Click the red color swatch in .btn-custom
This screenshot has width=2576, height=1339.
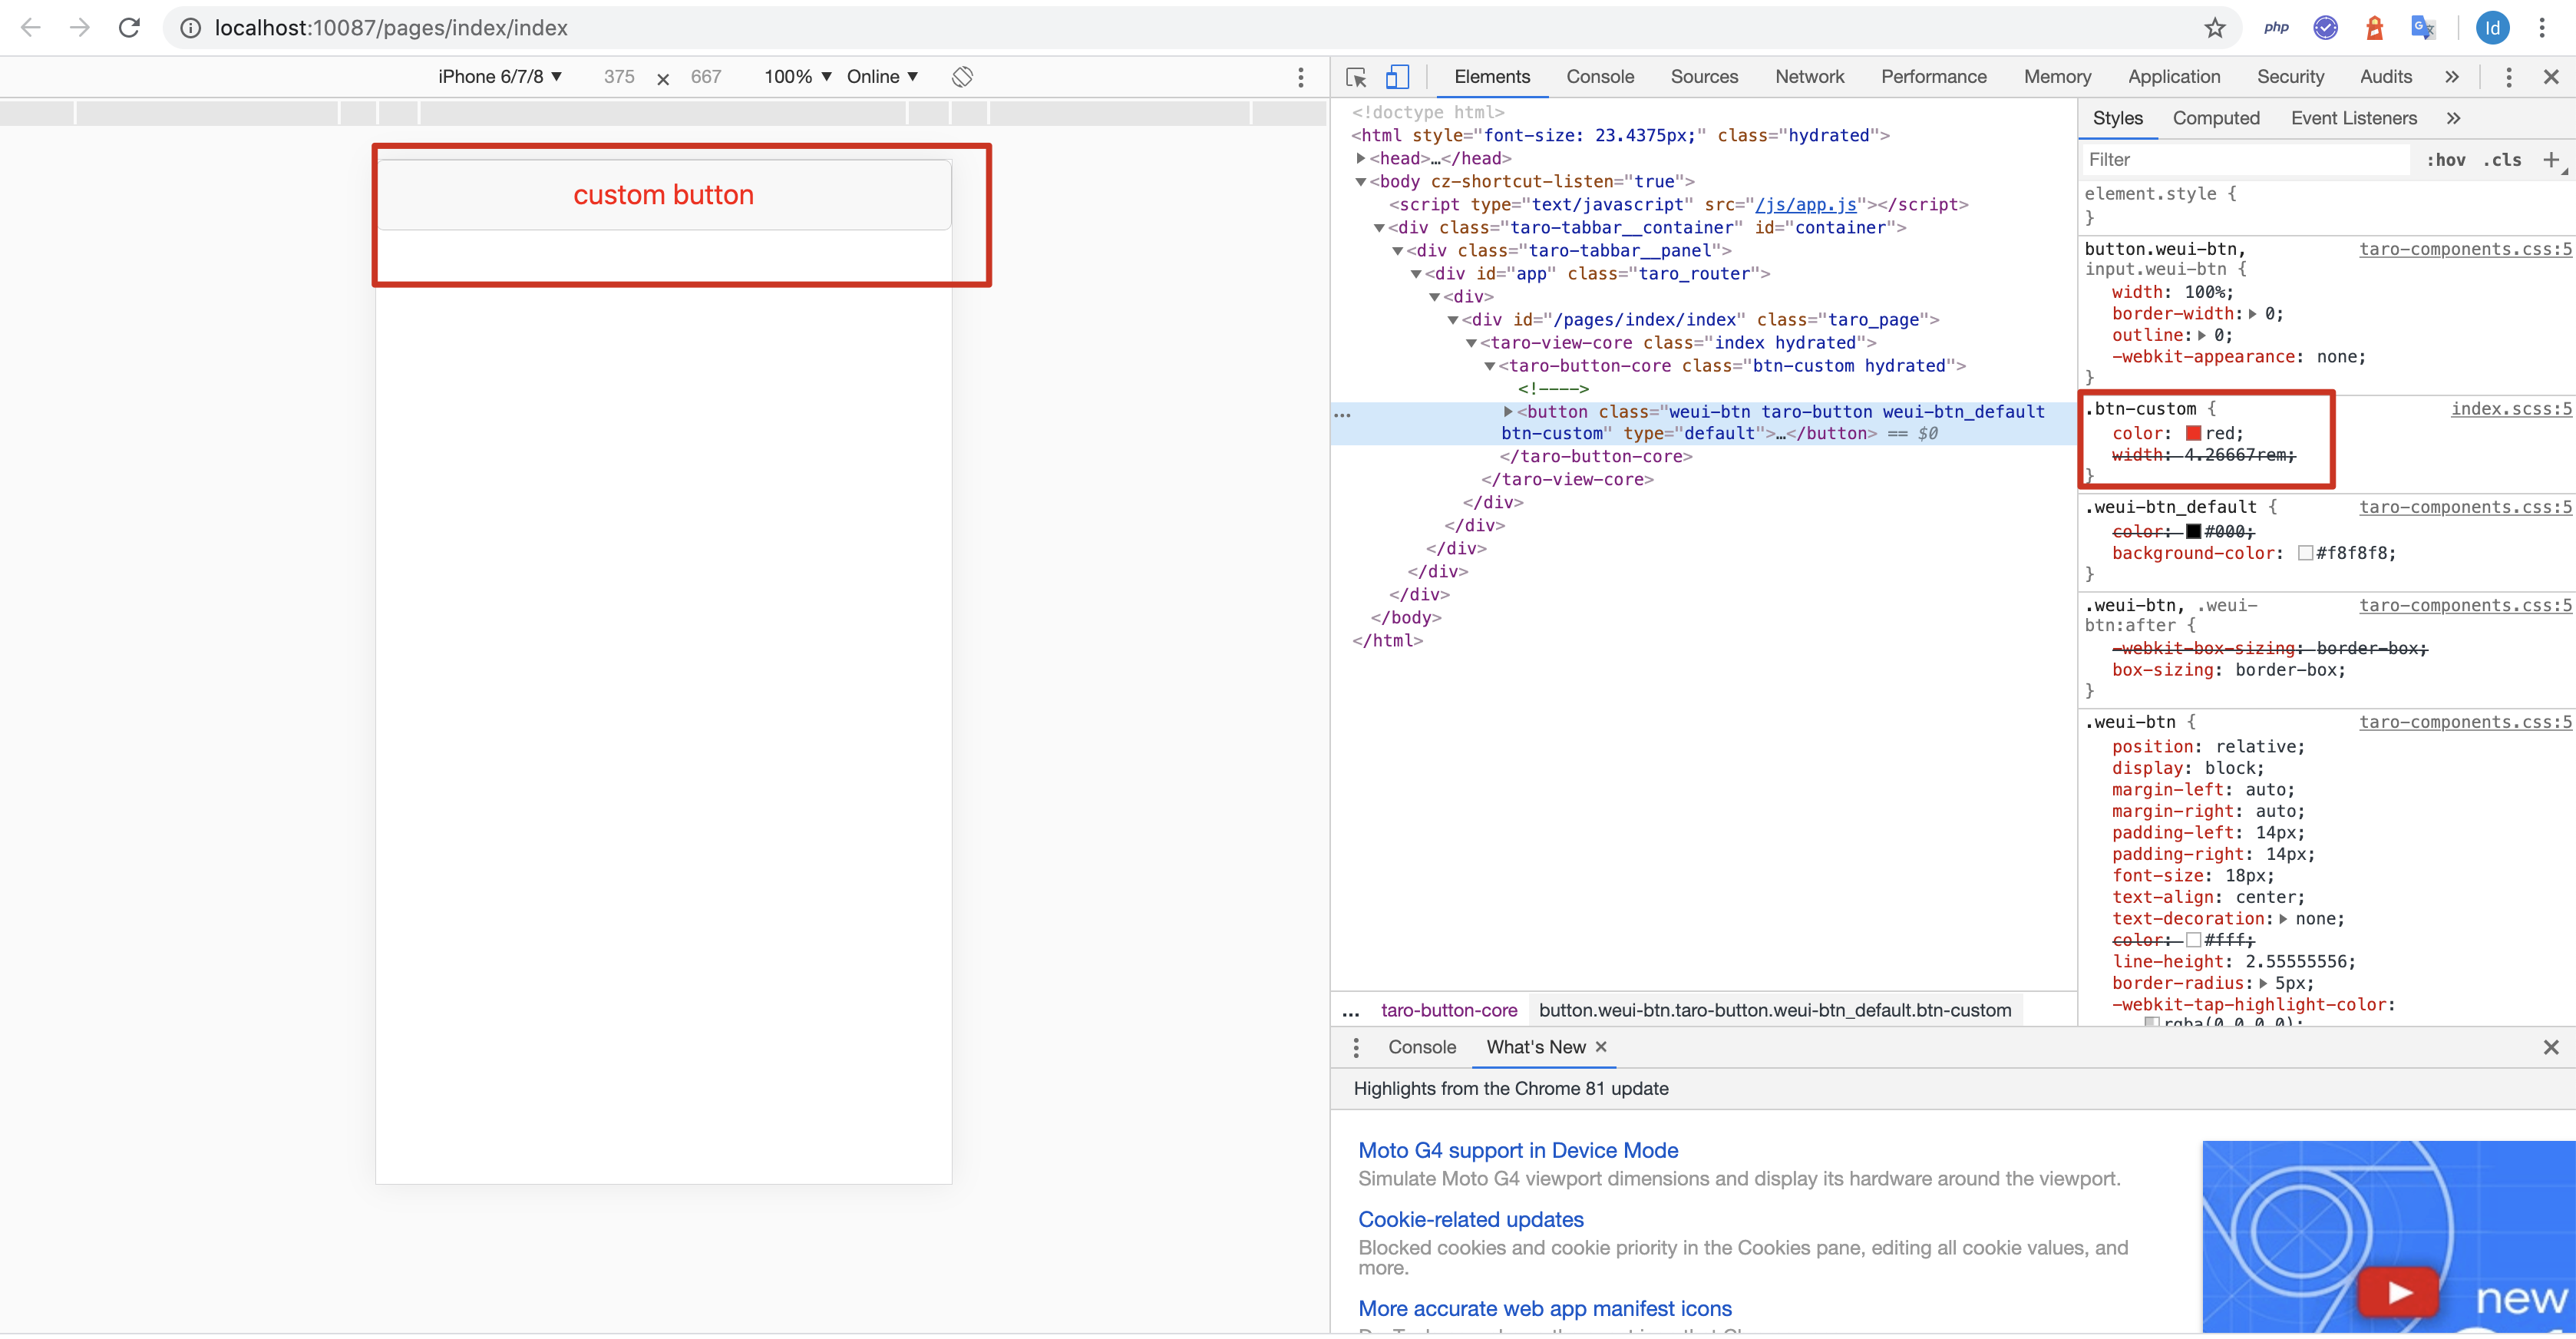2193,433
